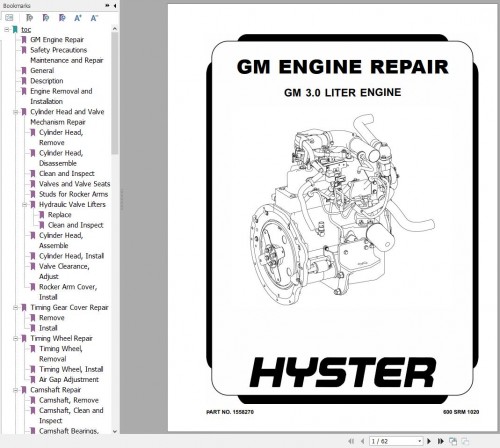Decrease bookmark text size with A-
500x448 pixels.
click(x=94, y=18)
